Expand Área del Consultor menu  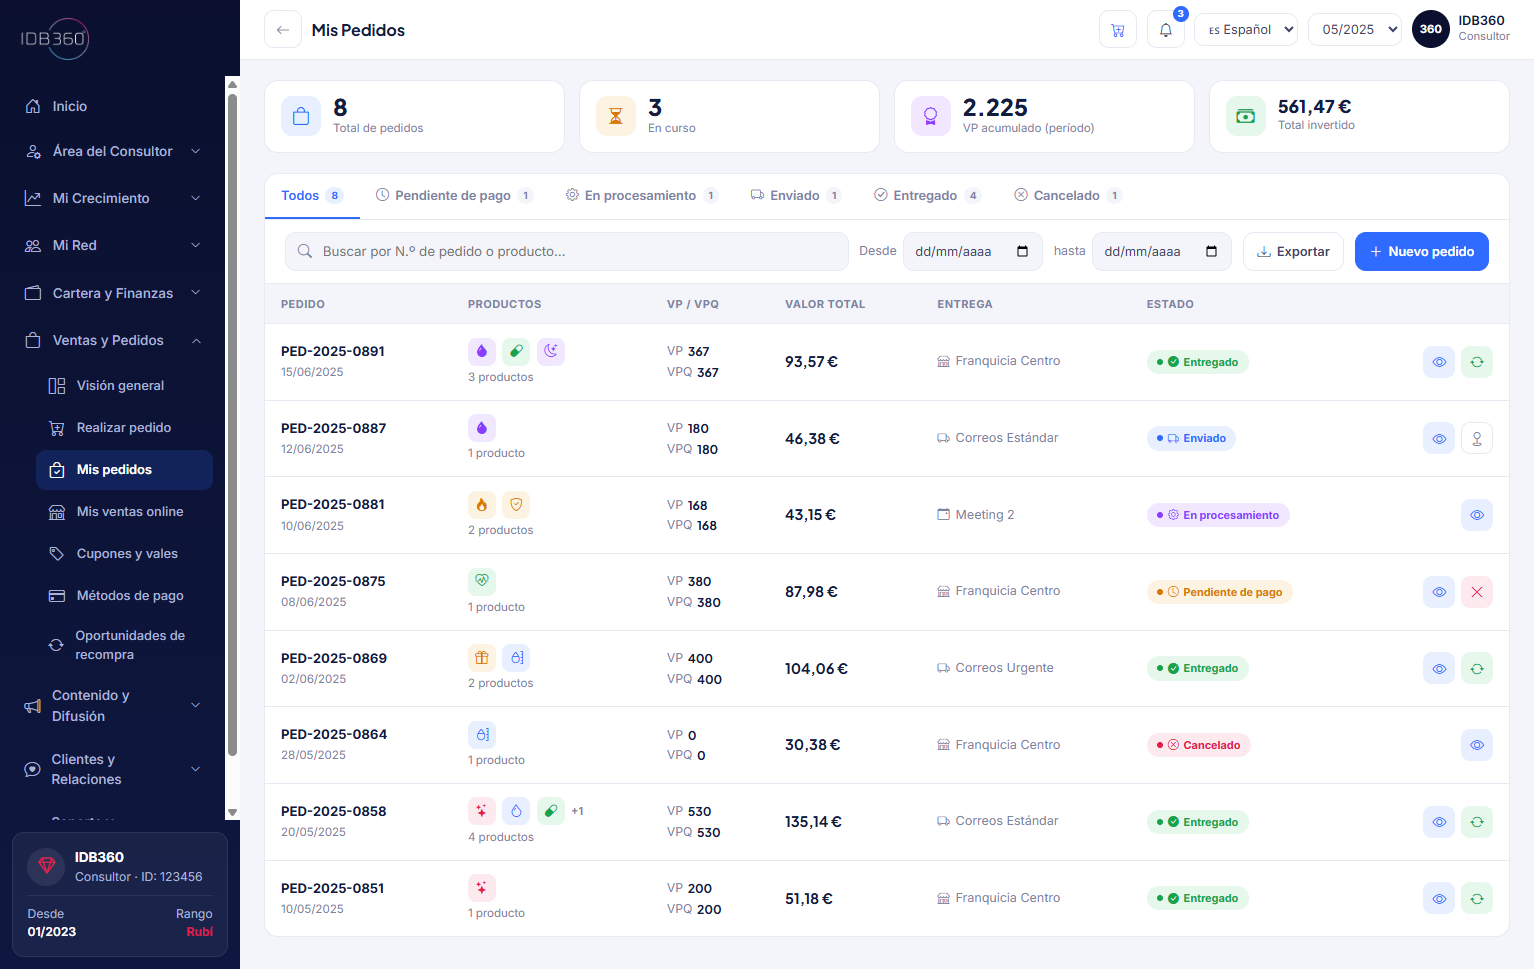[x=113, y=152]
